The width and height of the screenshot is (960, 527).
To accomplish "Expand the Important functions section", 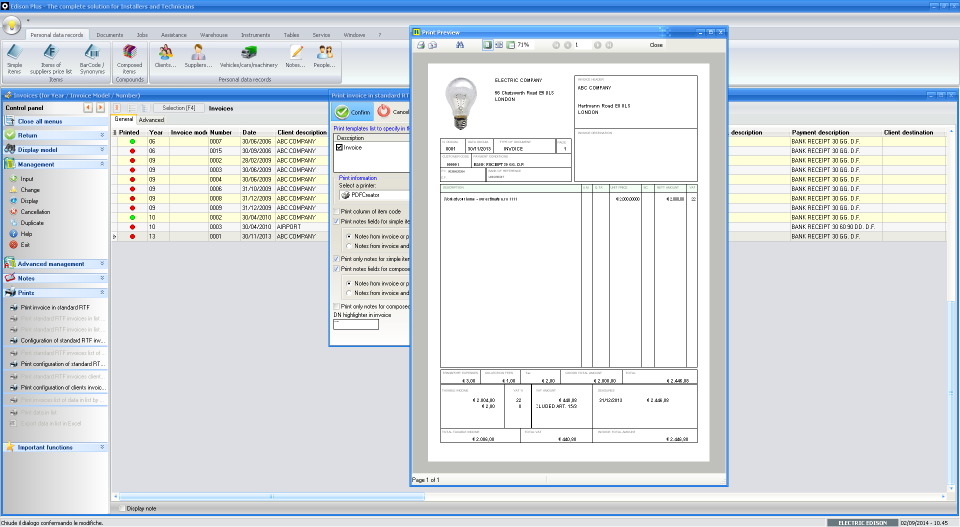I will (55, 447).
